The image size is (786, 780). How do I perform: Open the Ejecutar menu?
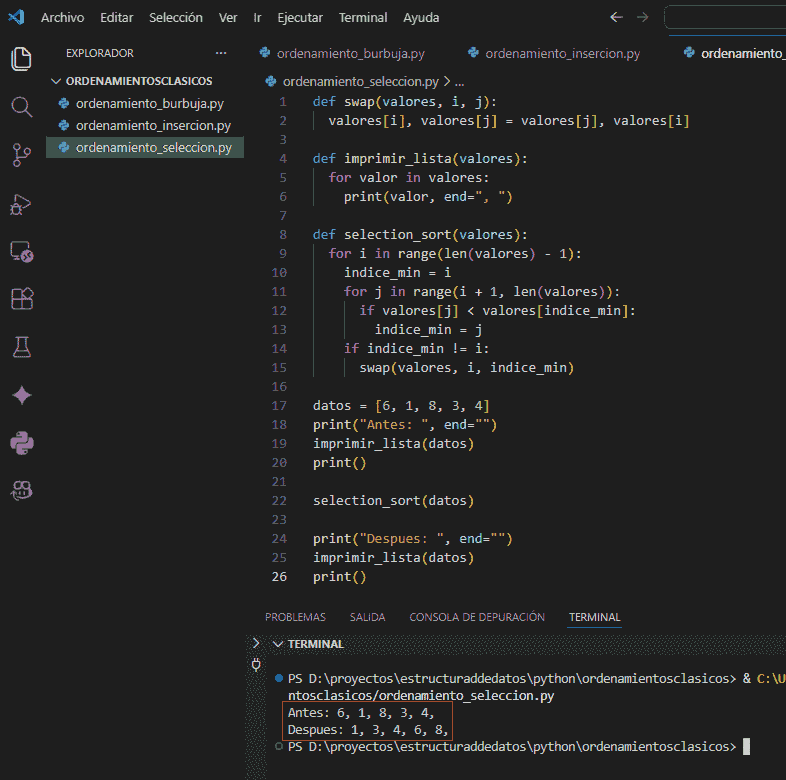(x=300, y=18)
